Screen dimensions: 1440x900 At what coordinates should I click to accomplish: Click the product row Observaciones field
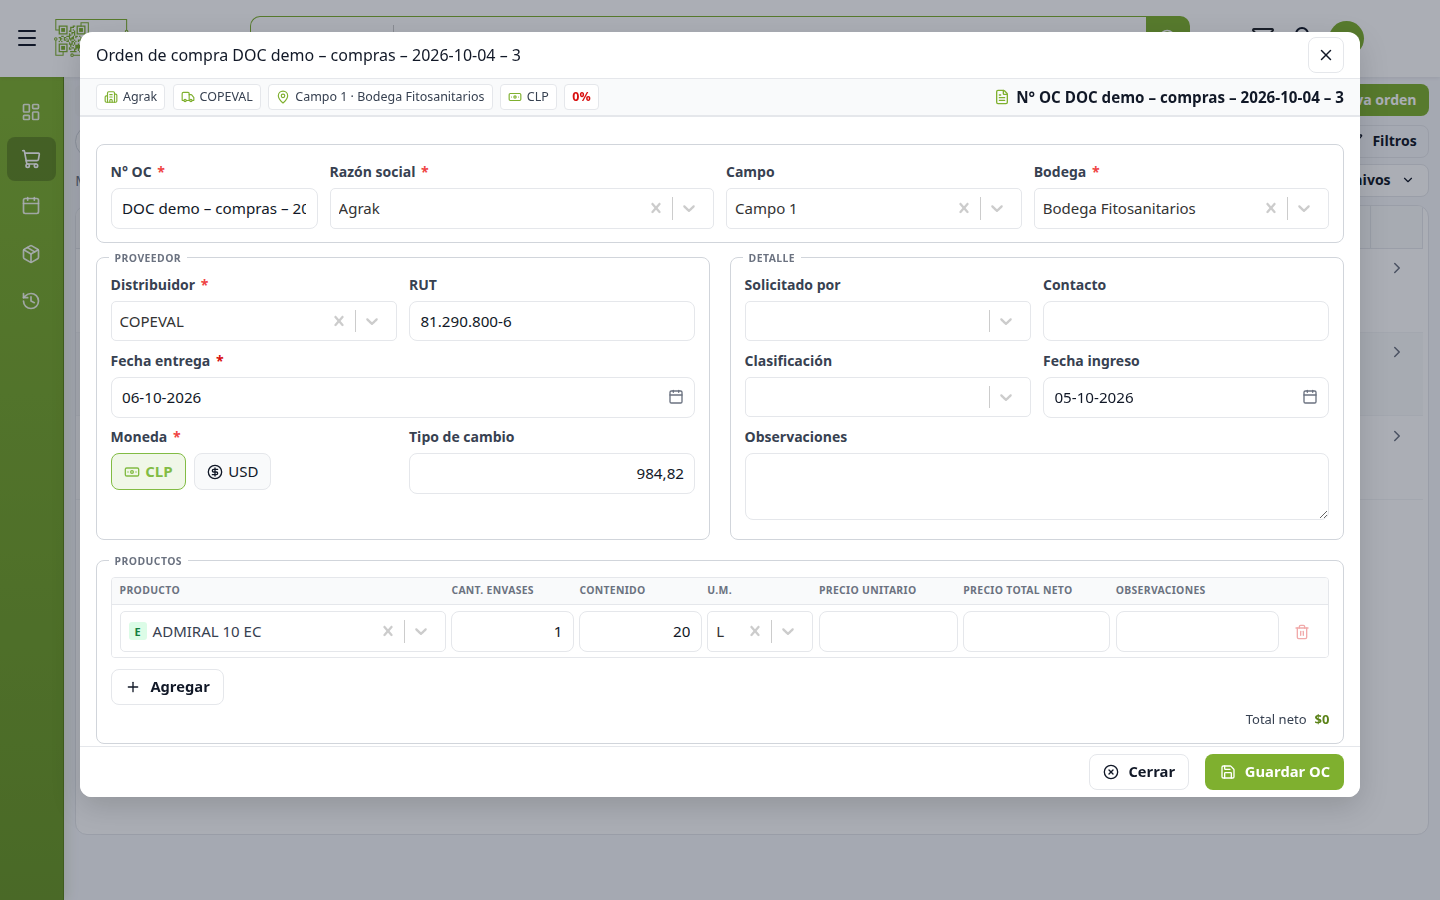(1198, 632)
